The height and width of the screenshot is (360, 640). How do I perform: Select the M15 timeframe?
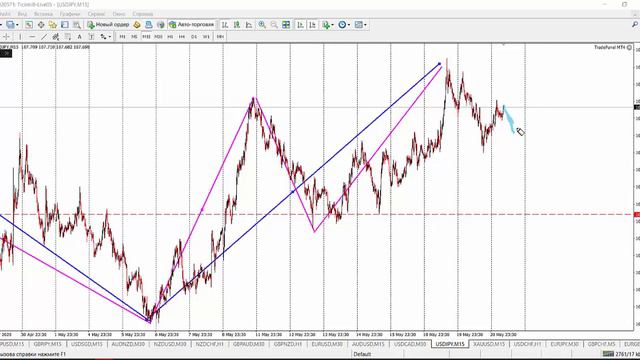[x=146, y=37]
